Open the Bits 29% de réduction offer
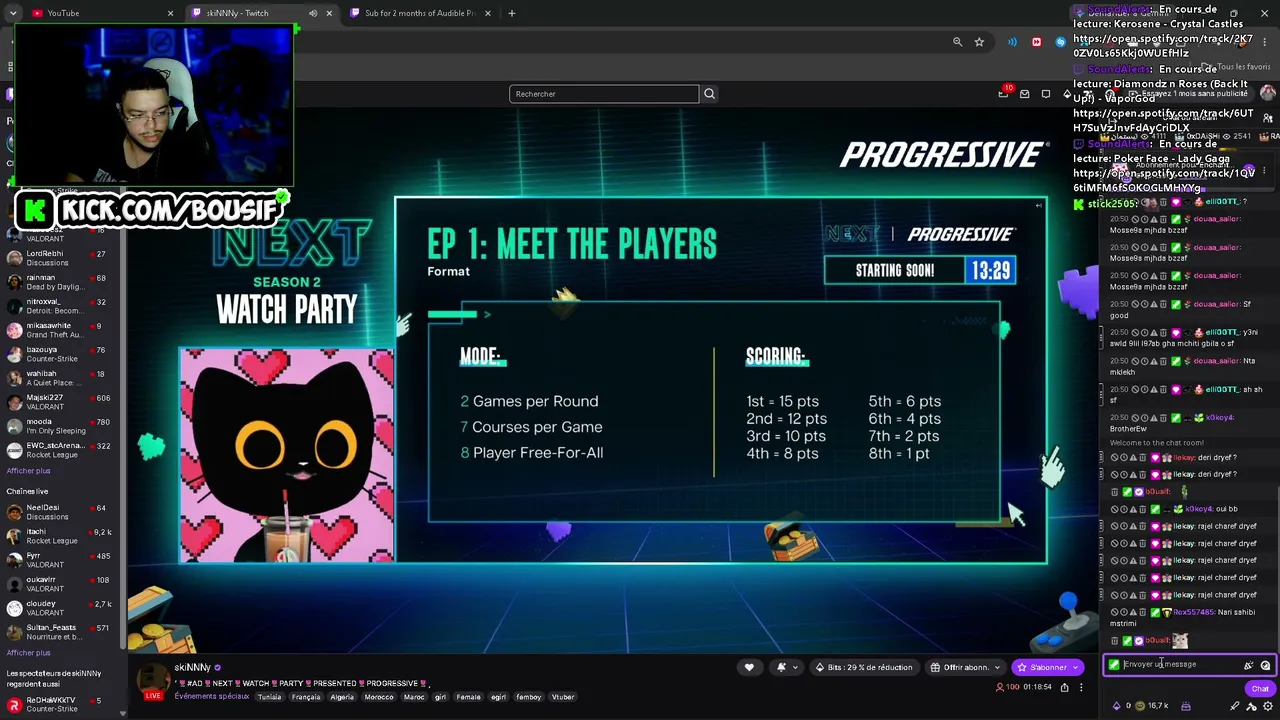This screenshot has height=720, width=1280. [x=864, y=667]
